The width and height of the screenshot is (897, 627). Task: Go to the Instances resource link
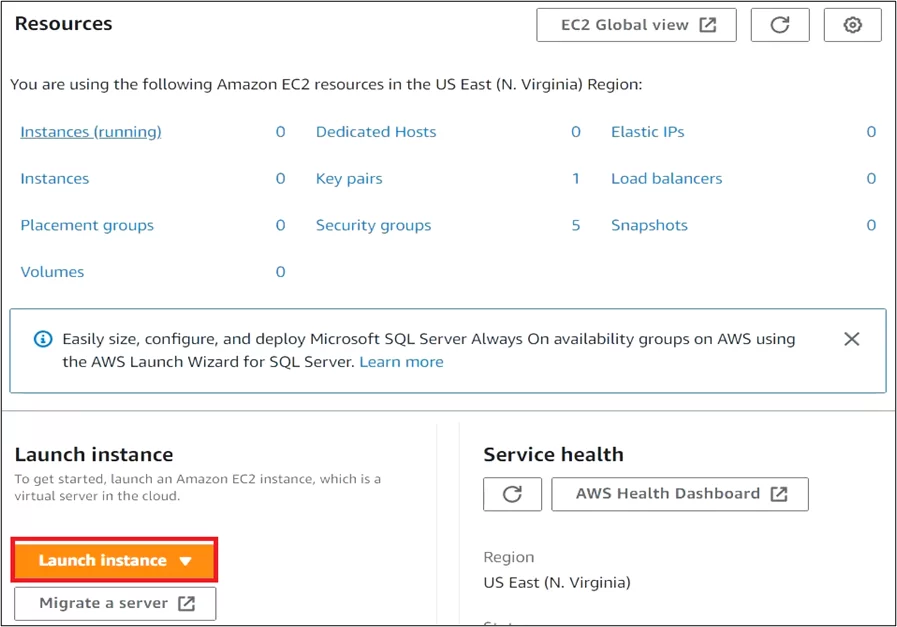(55, 179)
